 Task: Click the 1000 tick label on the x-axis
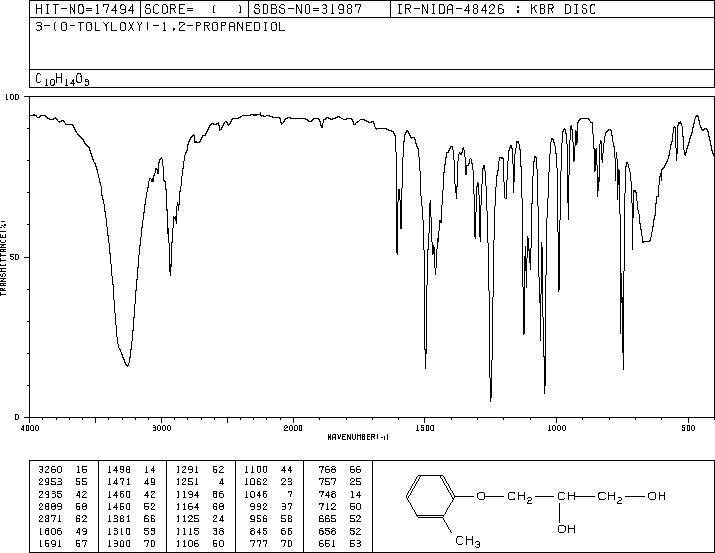pos(556,428)
